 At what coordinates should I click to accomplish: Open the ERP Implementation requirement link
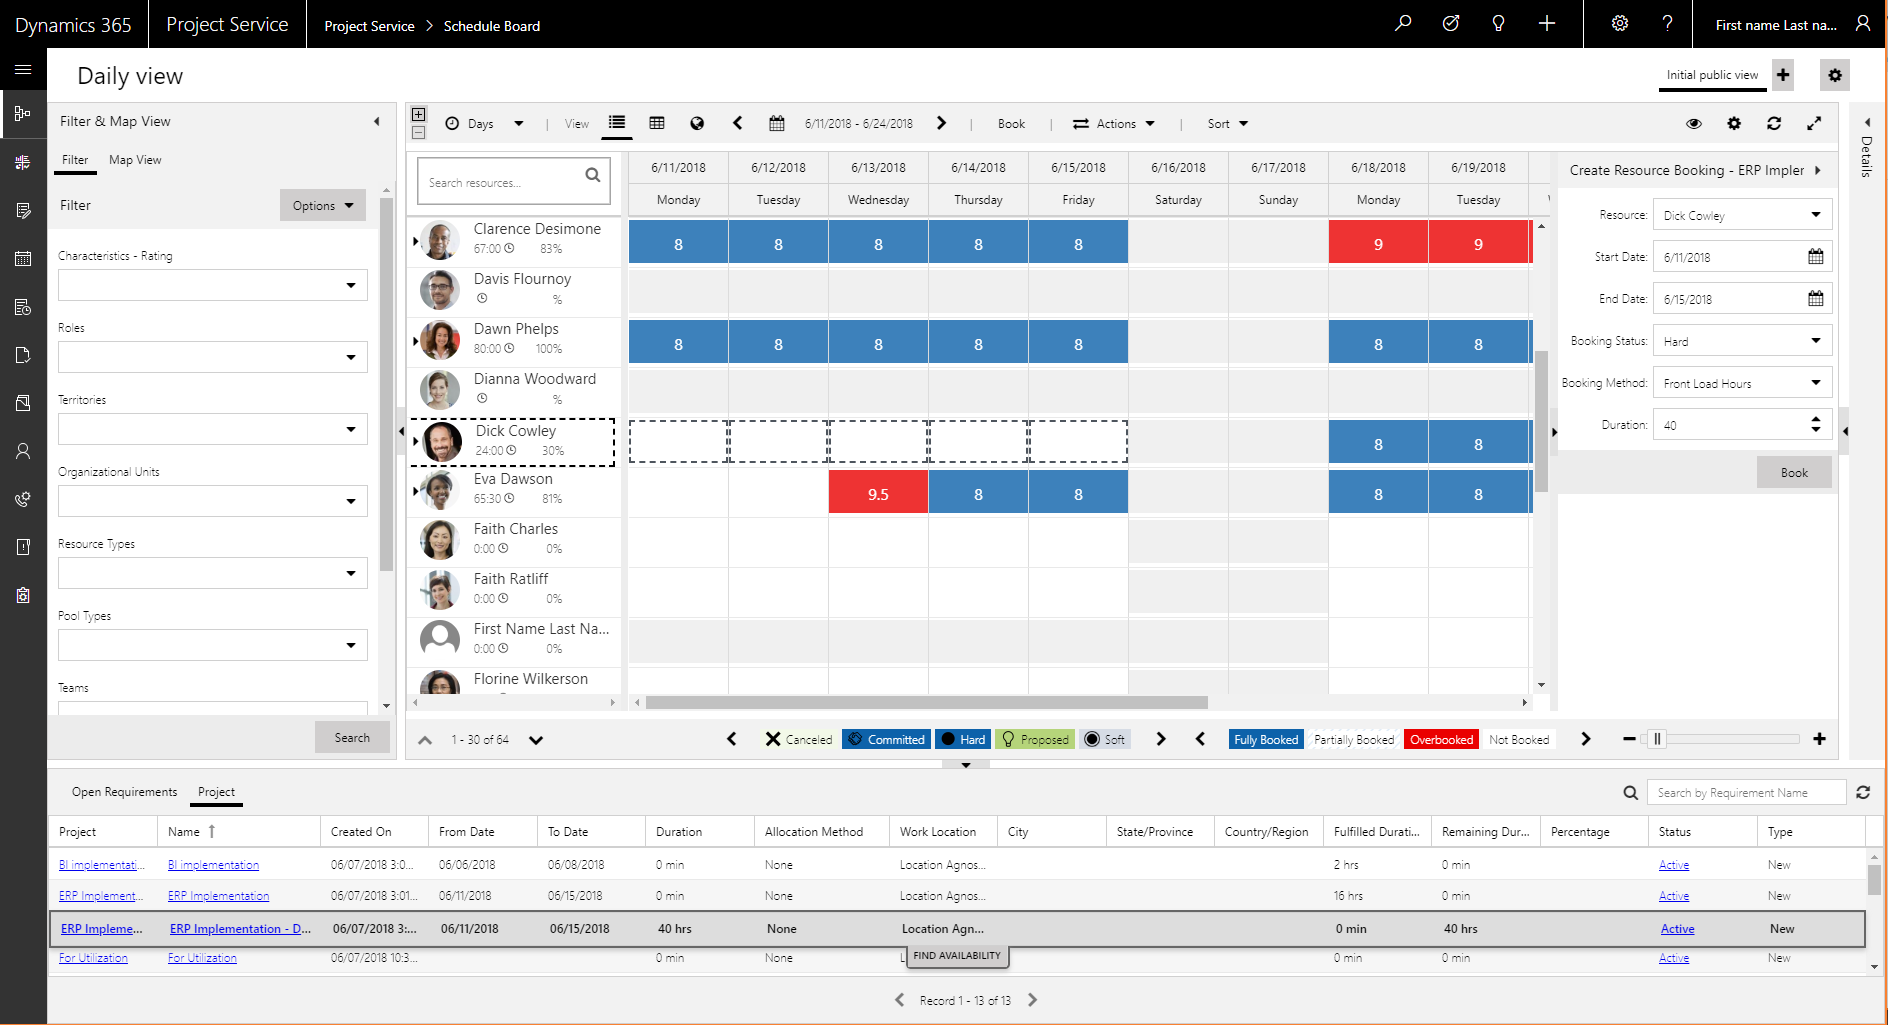click(218, 895)
